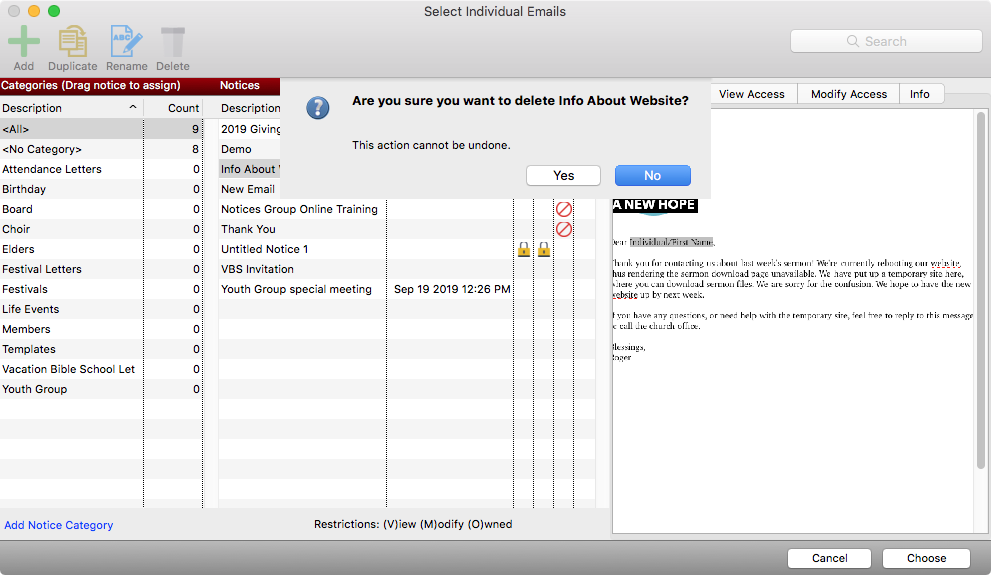Click the Delete trash icon

[173, 43]
